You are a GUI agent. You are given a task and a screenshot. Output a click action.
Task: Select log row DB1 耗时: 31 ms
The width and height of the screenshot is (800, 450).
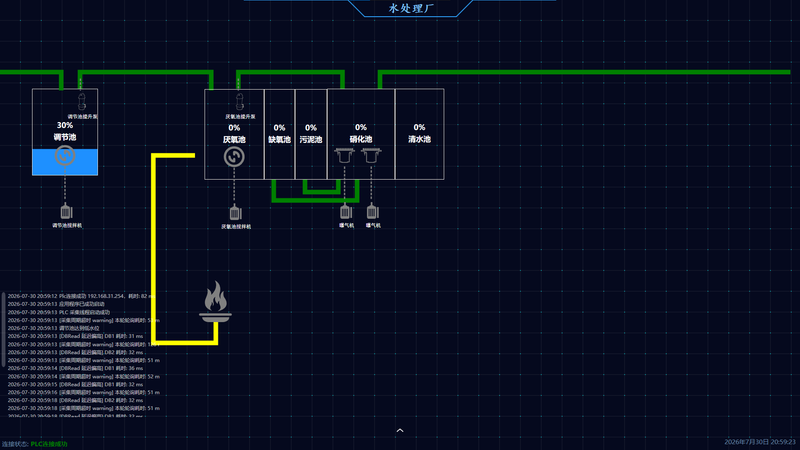(x=75, y=336)
